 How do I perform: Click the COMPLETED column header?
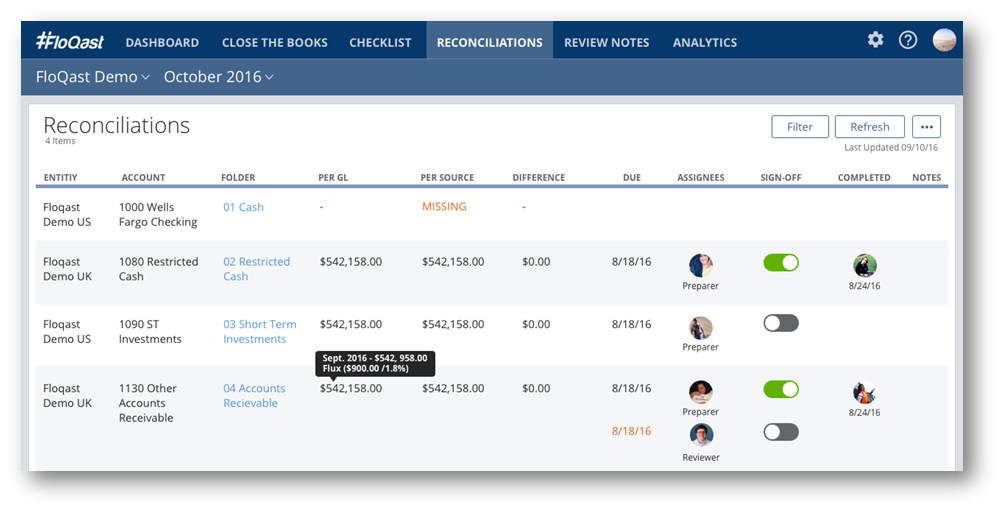[x=864, y=178]
